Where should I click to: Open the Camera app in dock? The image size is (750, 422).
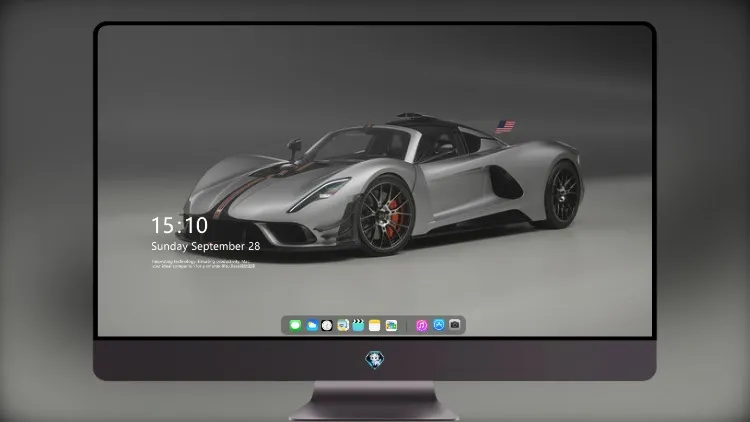(x=455, y=325)
